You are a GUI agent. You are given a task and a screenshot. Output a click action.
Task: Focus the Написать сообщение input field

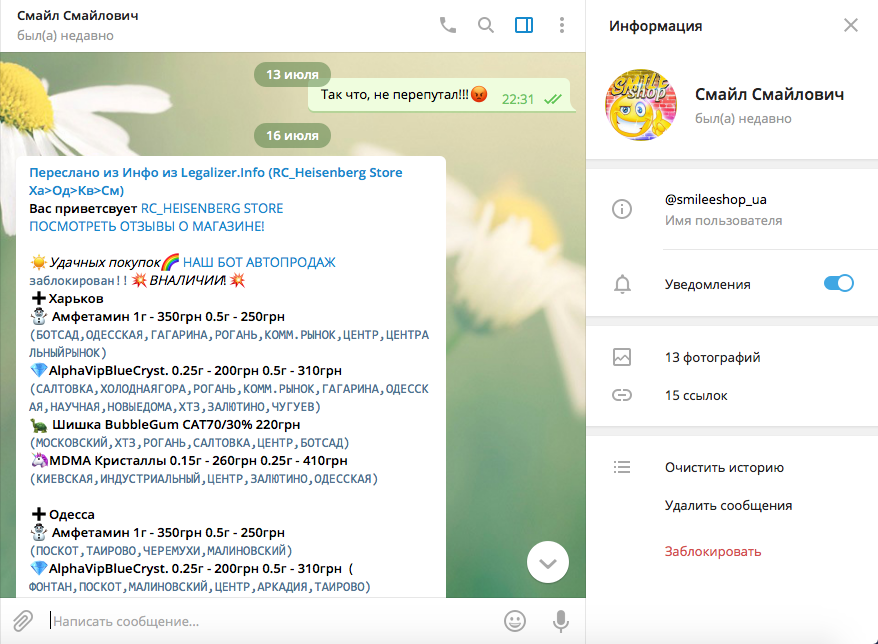point(272,621)
